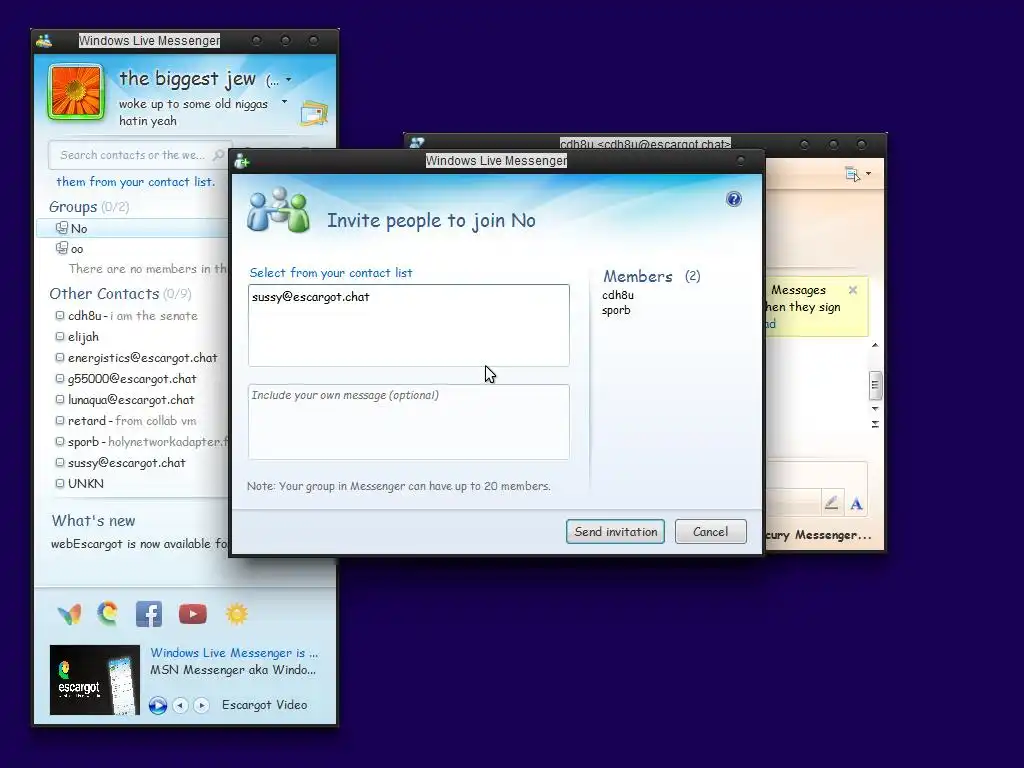
Task: Click the main window Messenger buddies title icon
Action: (44, 40)
